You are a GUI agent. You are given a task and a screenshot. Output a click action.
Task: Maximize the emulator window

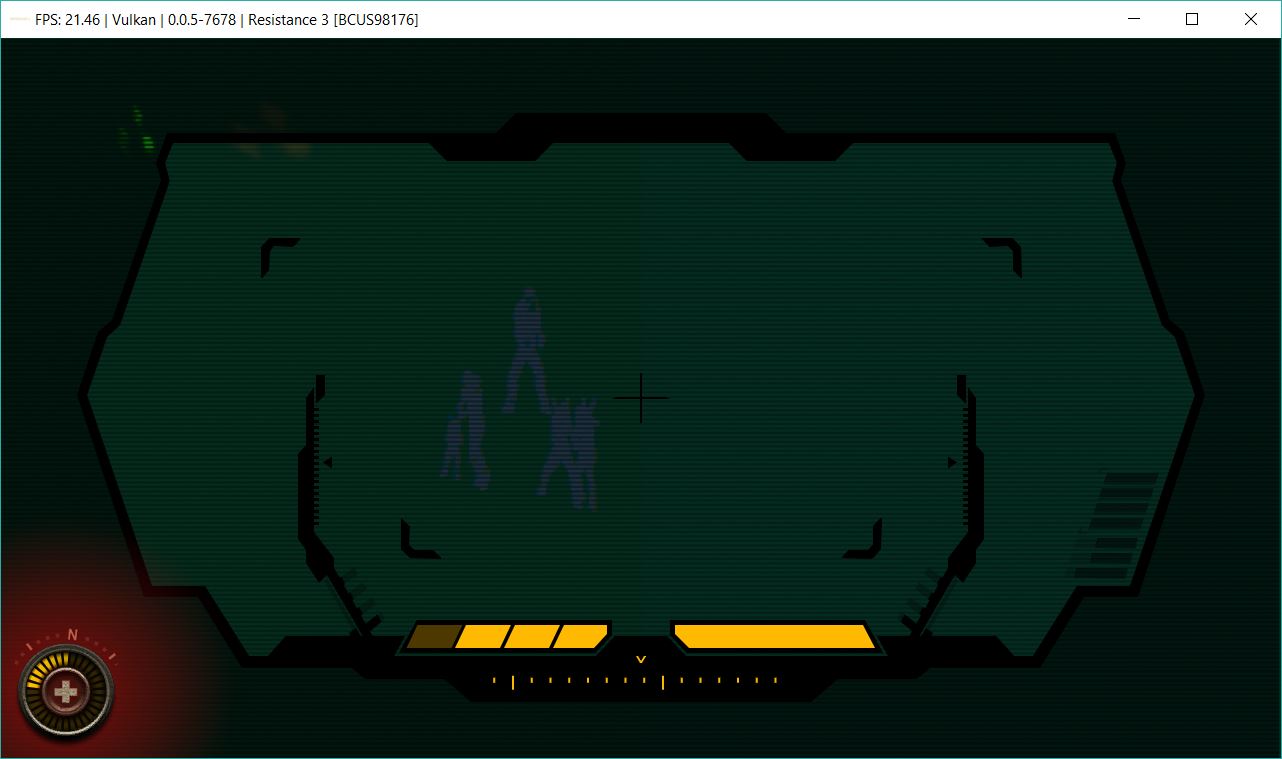[x=1192, y=19]
